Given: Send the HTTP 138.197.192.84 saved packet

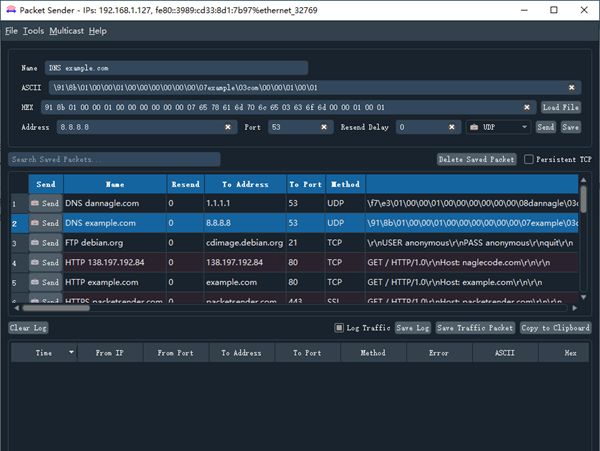Looking at the screenshot, I should click(46, 262).
